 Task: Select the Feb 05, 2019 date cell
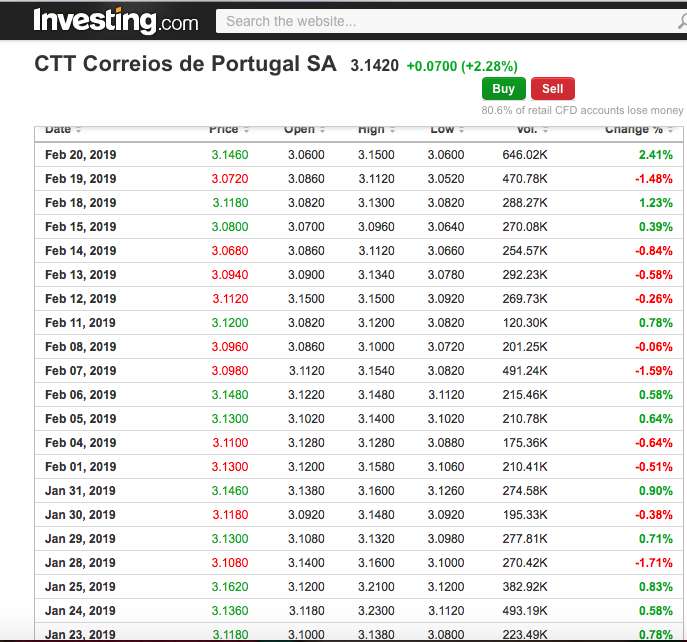[81, 419]
